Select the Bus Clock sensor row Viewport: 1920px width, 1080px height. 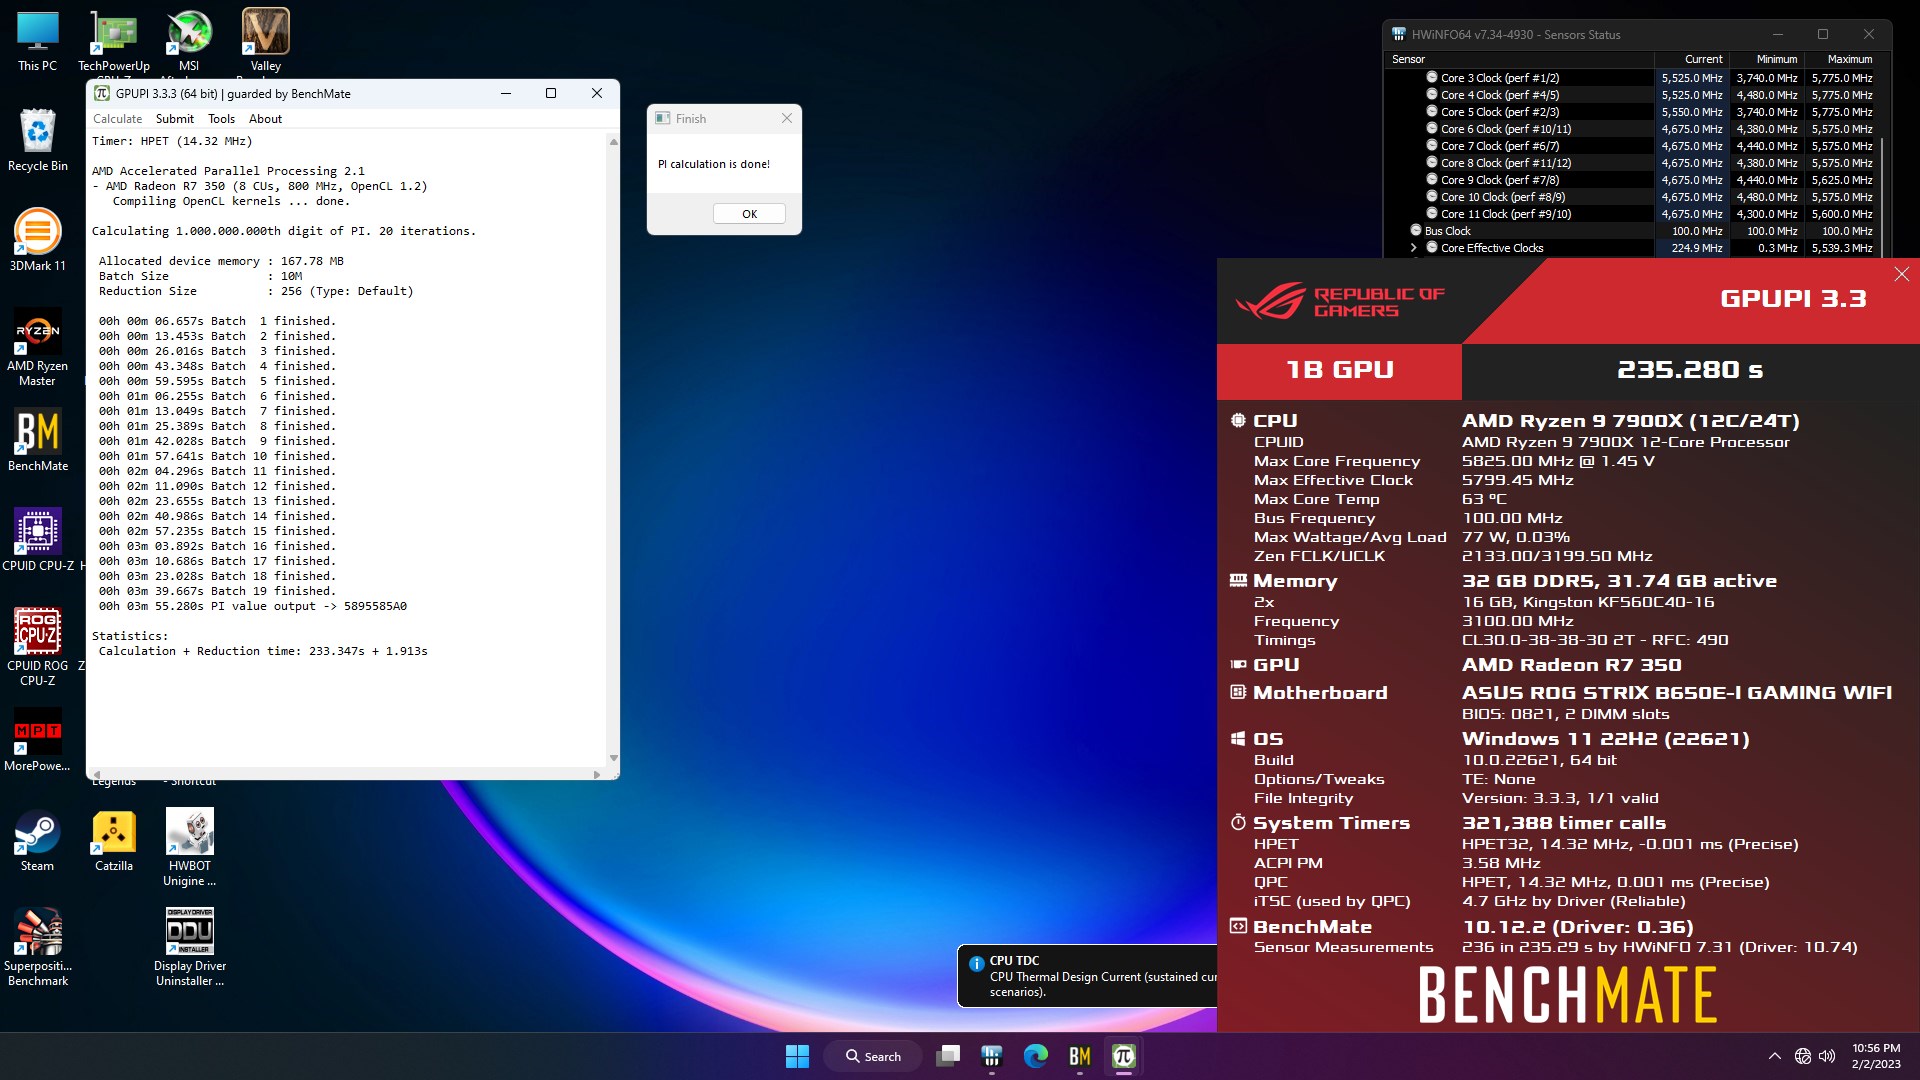coord(1629,231)
